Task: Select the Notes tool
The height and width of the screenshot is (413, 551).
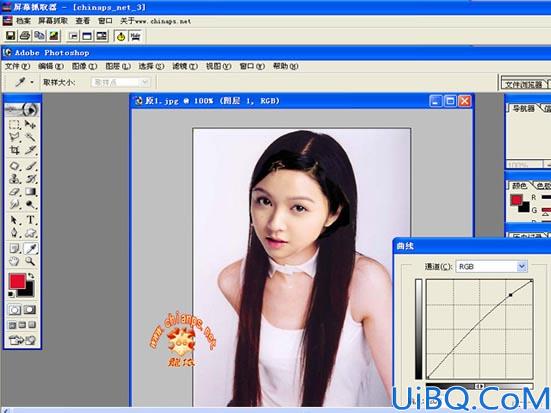Action: click(x=14, y=249)
